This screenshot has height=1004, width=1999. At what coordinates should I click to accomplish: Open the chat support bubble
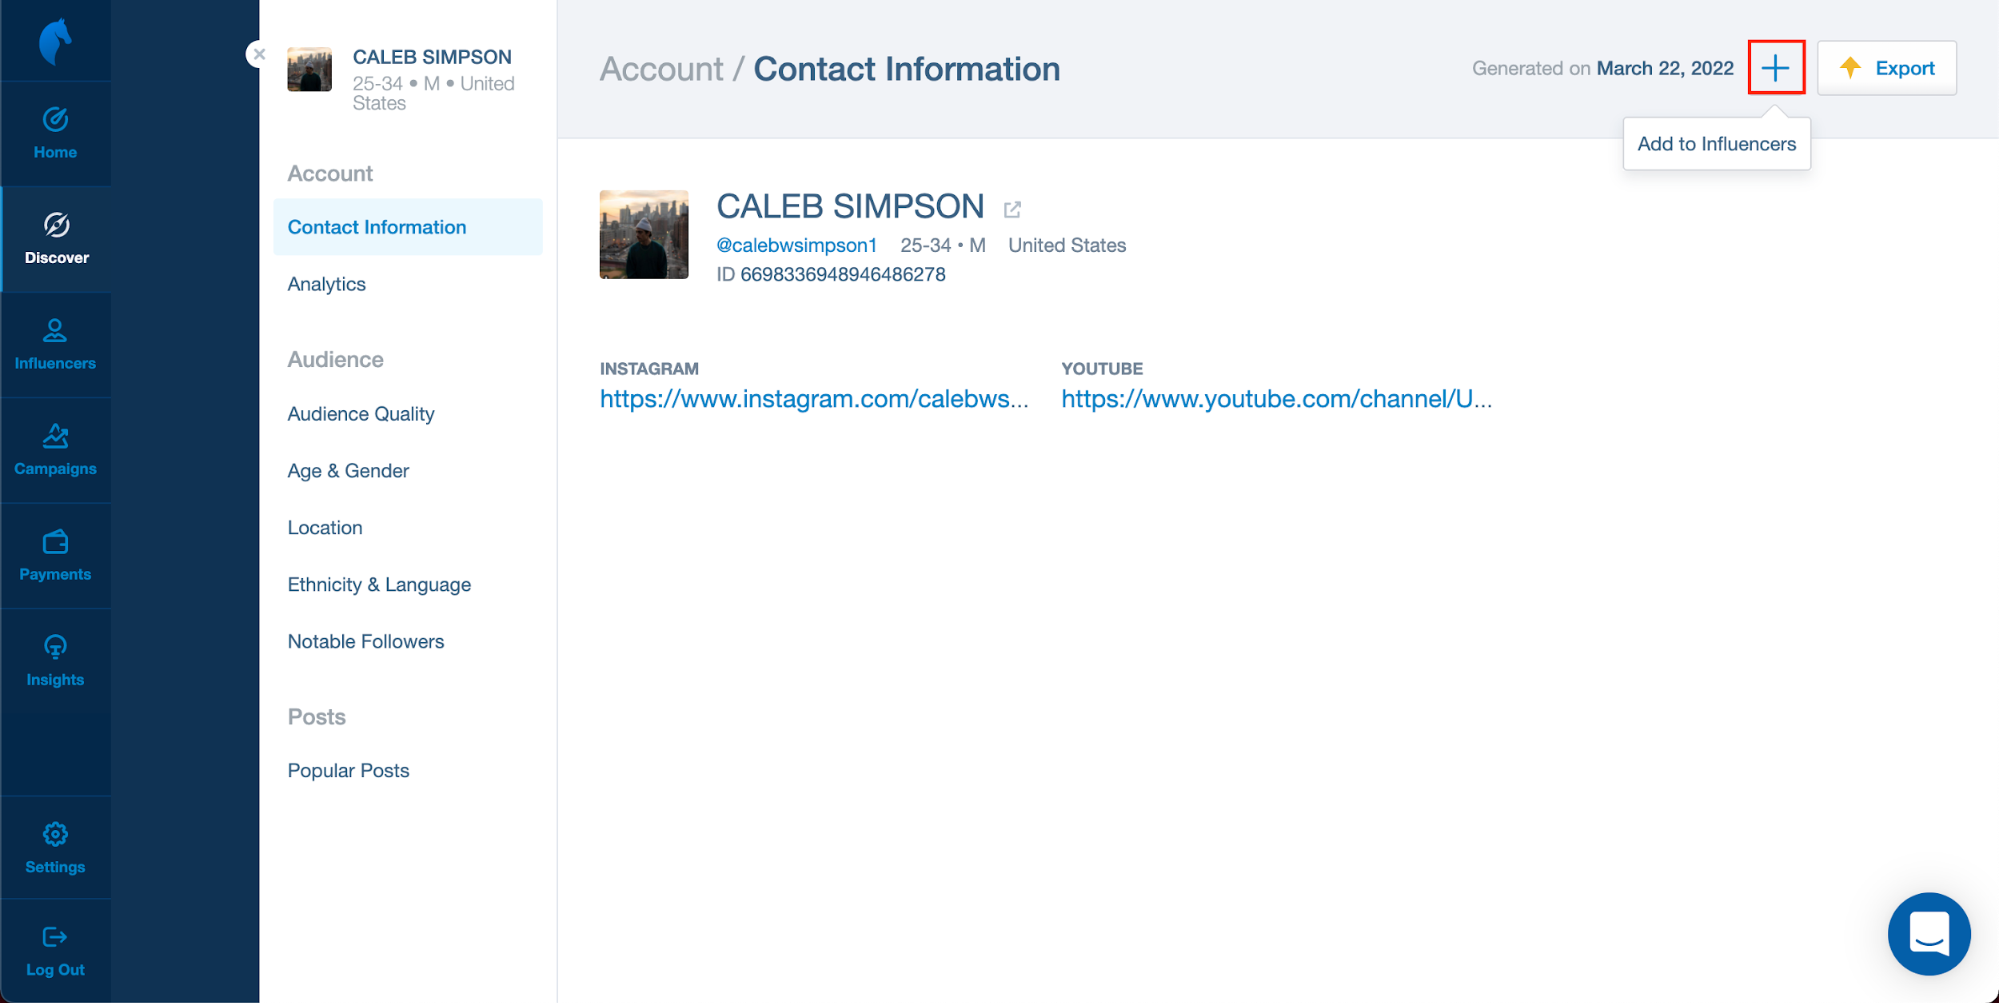tap(1928, 934)
